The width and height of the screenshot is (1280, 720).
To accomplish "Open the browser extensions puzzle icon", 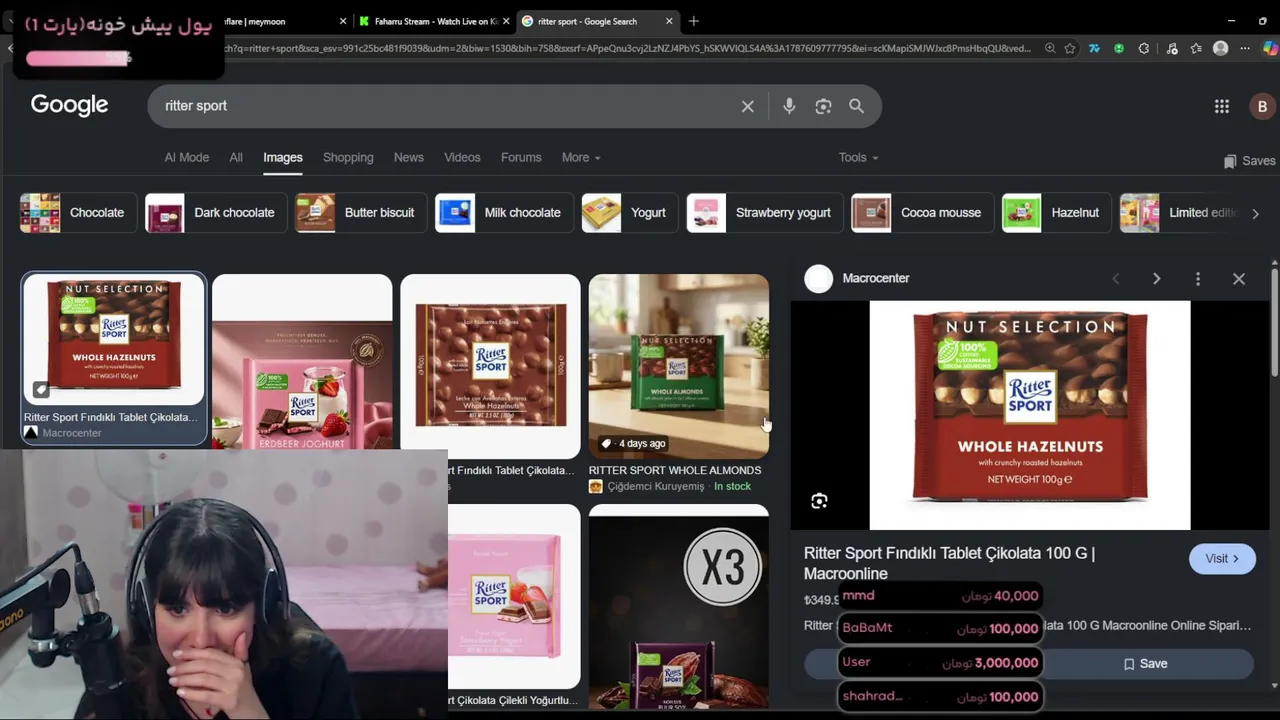I will pos(1144,48).
